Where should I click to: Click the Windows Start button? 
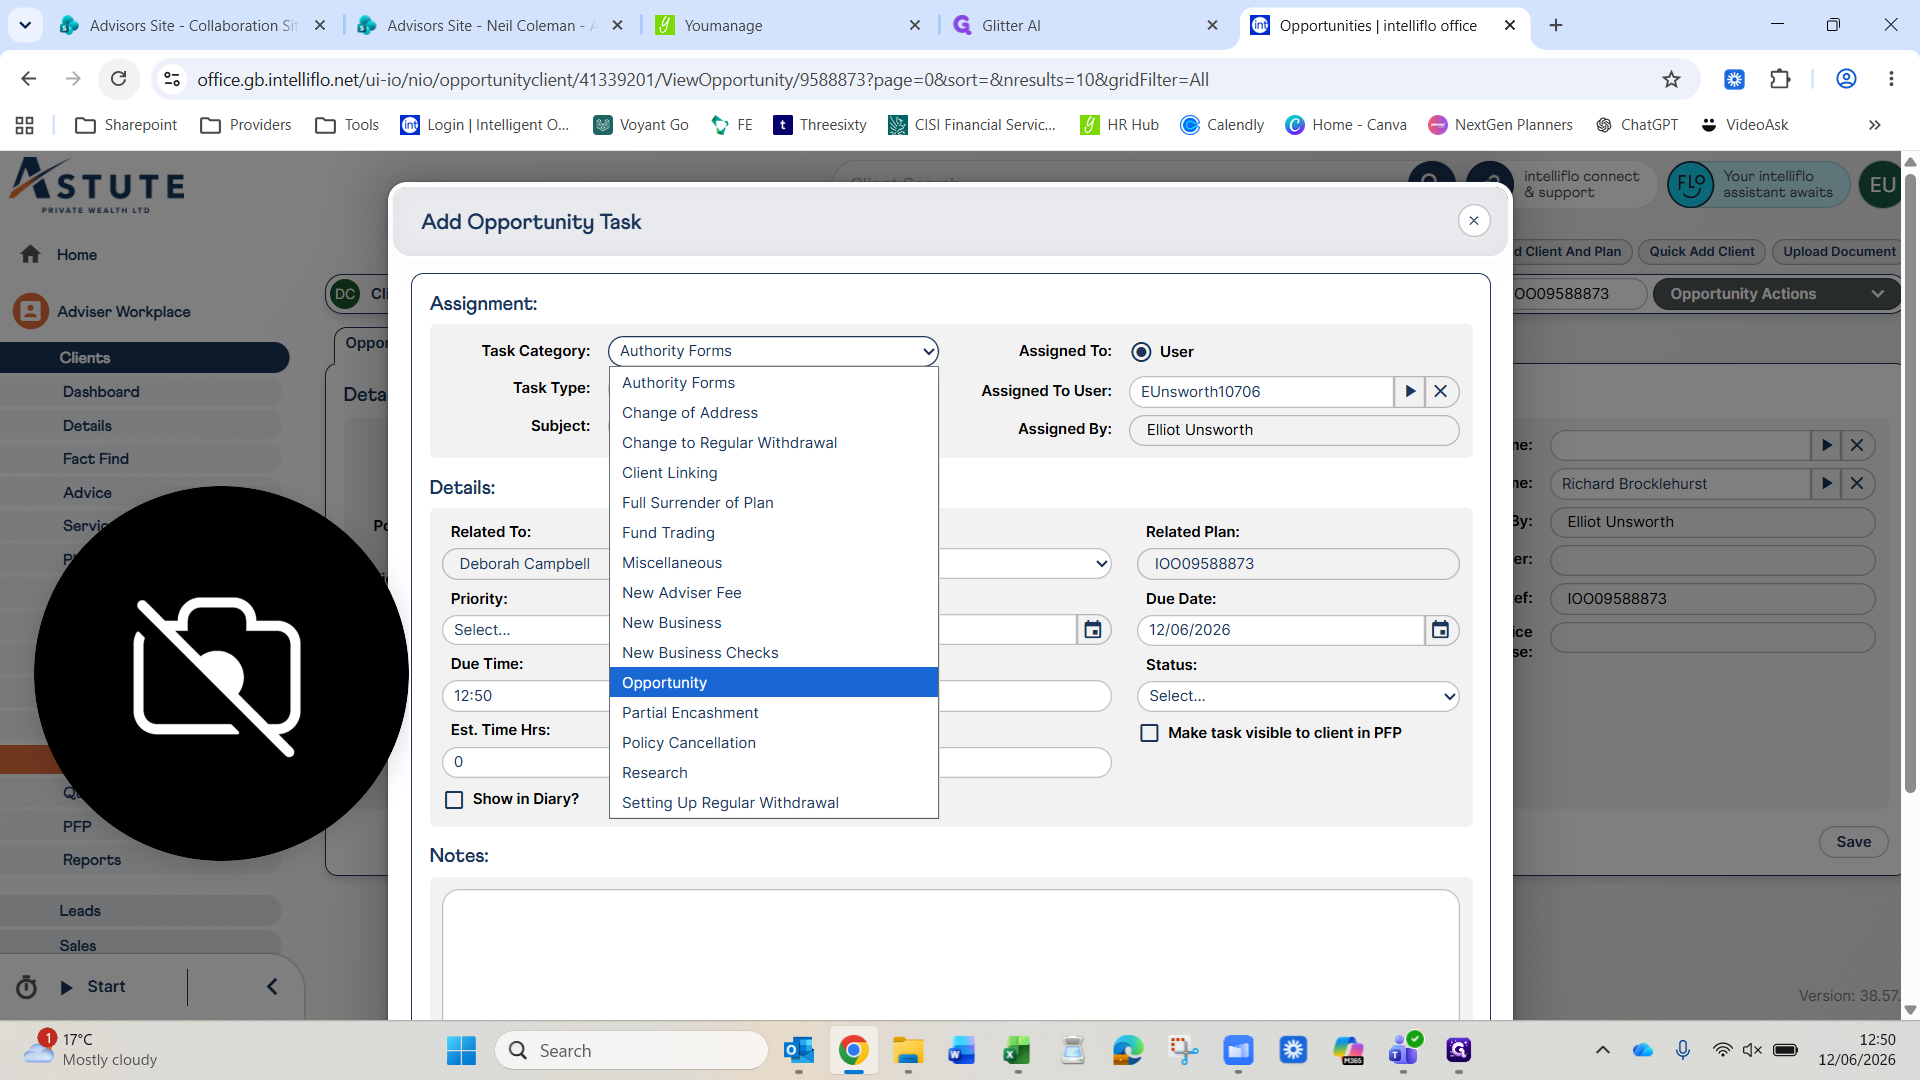point(461,1051)
